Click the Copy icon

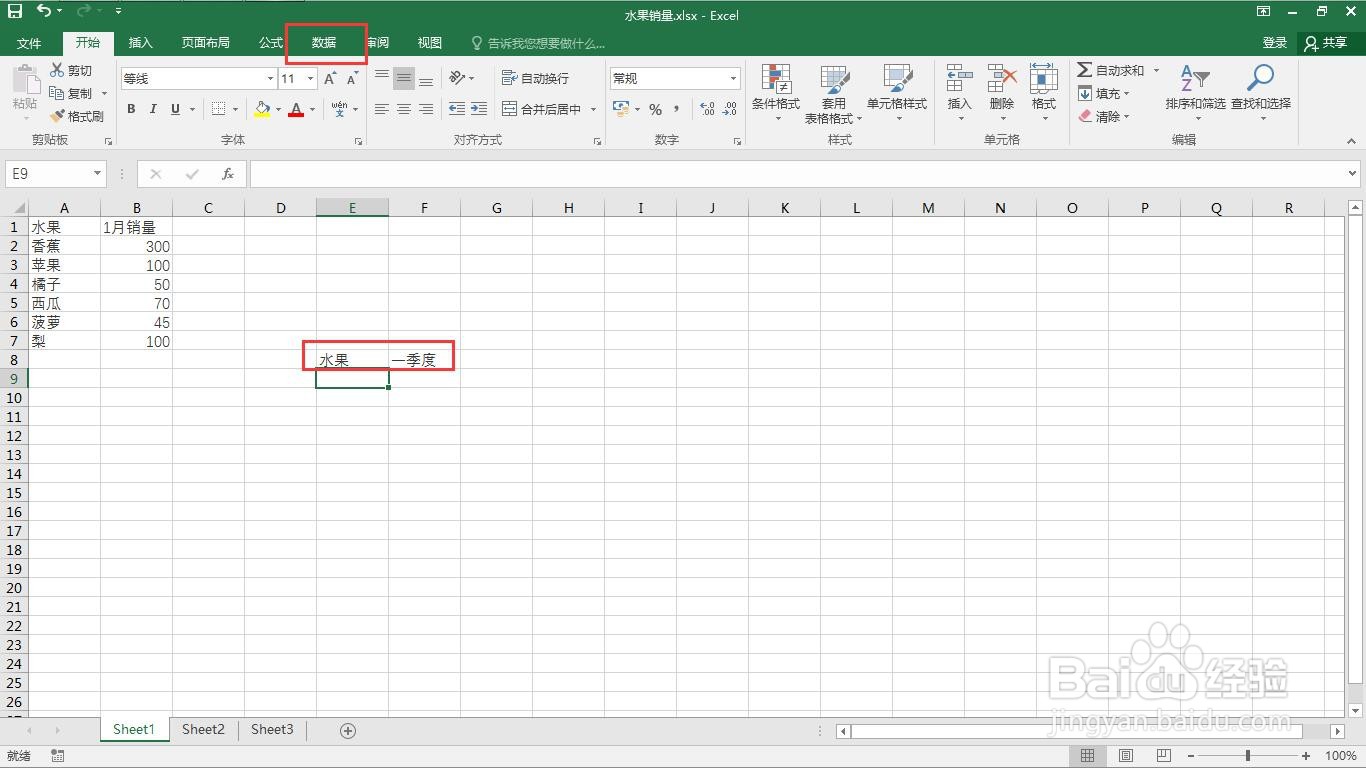pos(57,93)
